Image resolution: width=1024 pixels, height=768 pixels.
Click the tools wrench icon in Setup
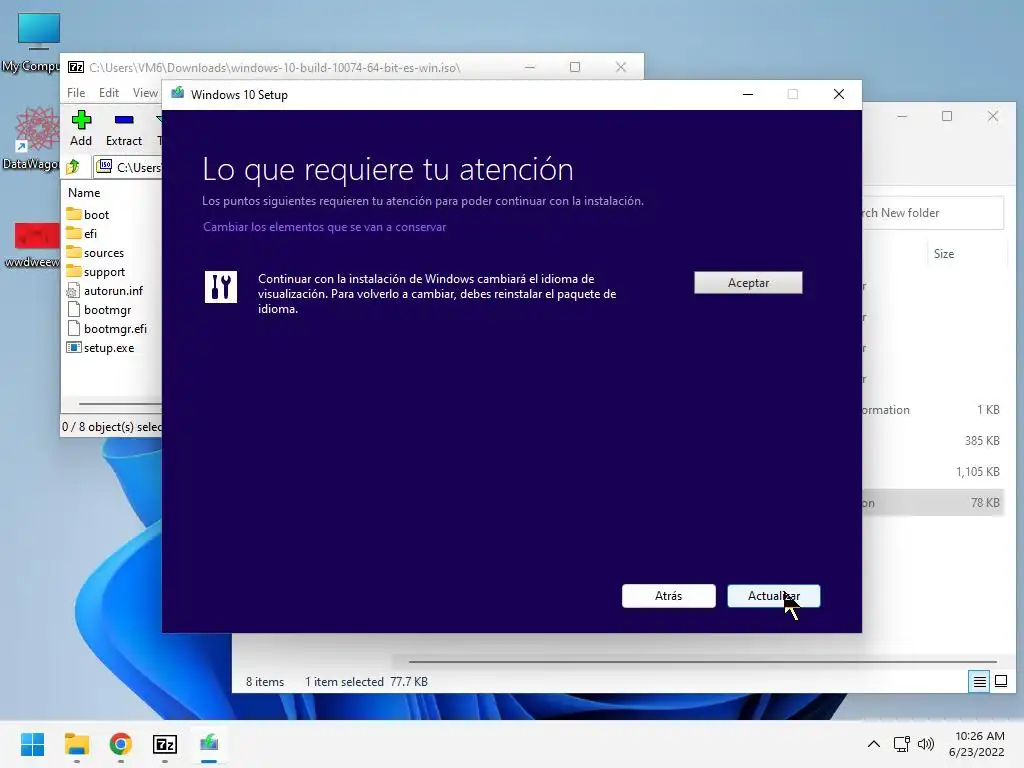(221, 287)
